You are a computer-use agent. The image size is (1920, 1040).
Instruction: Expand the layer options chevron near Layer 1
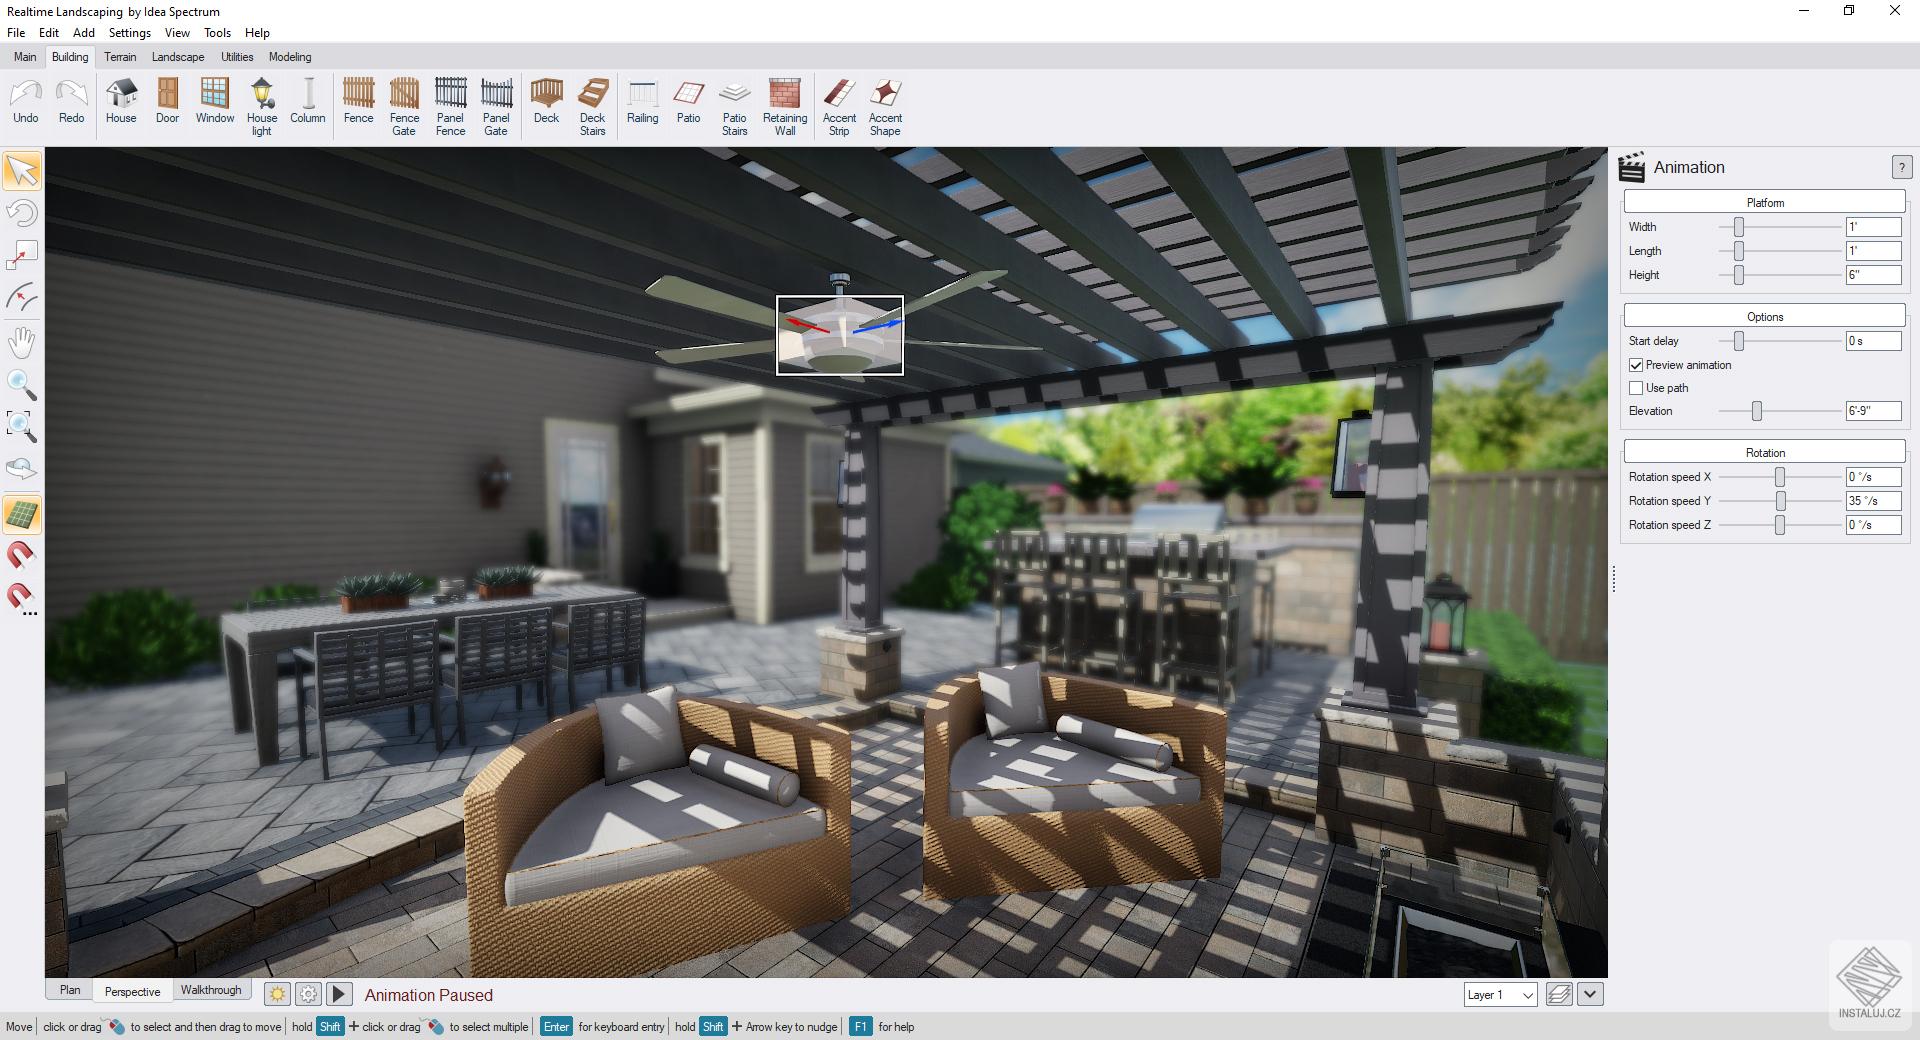[1590, 994]
